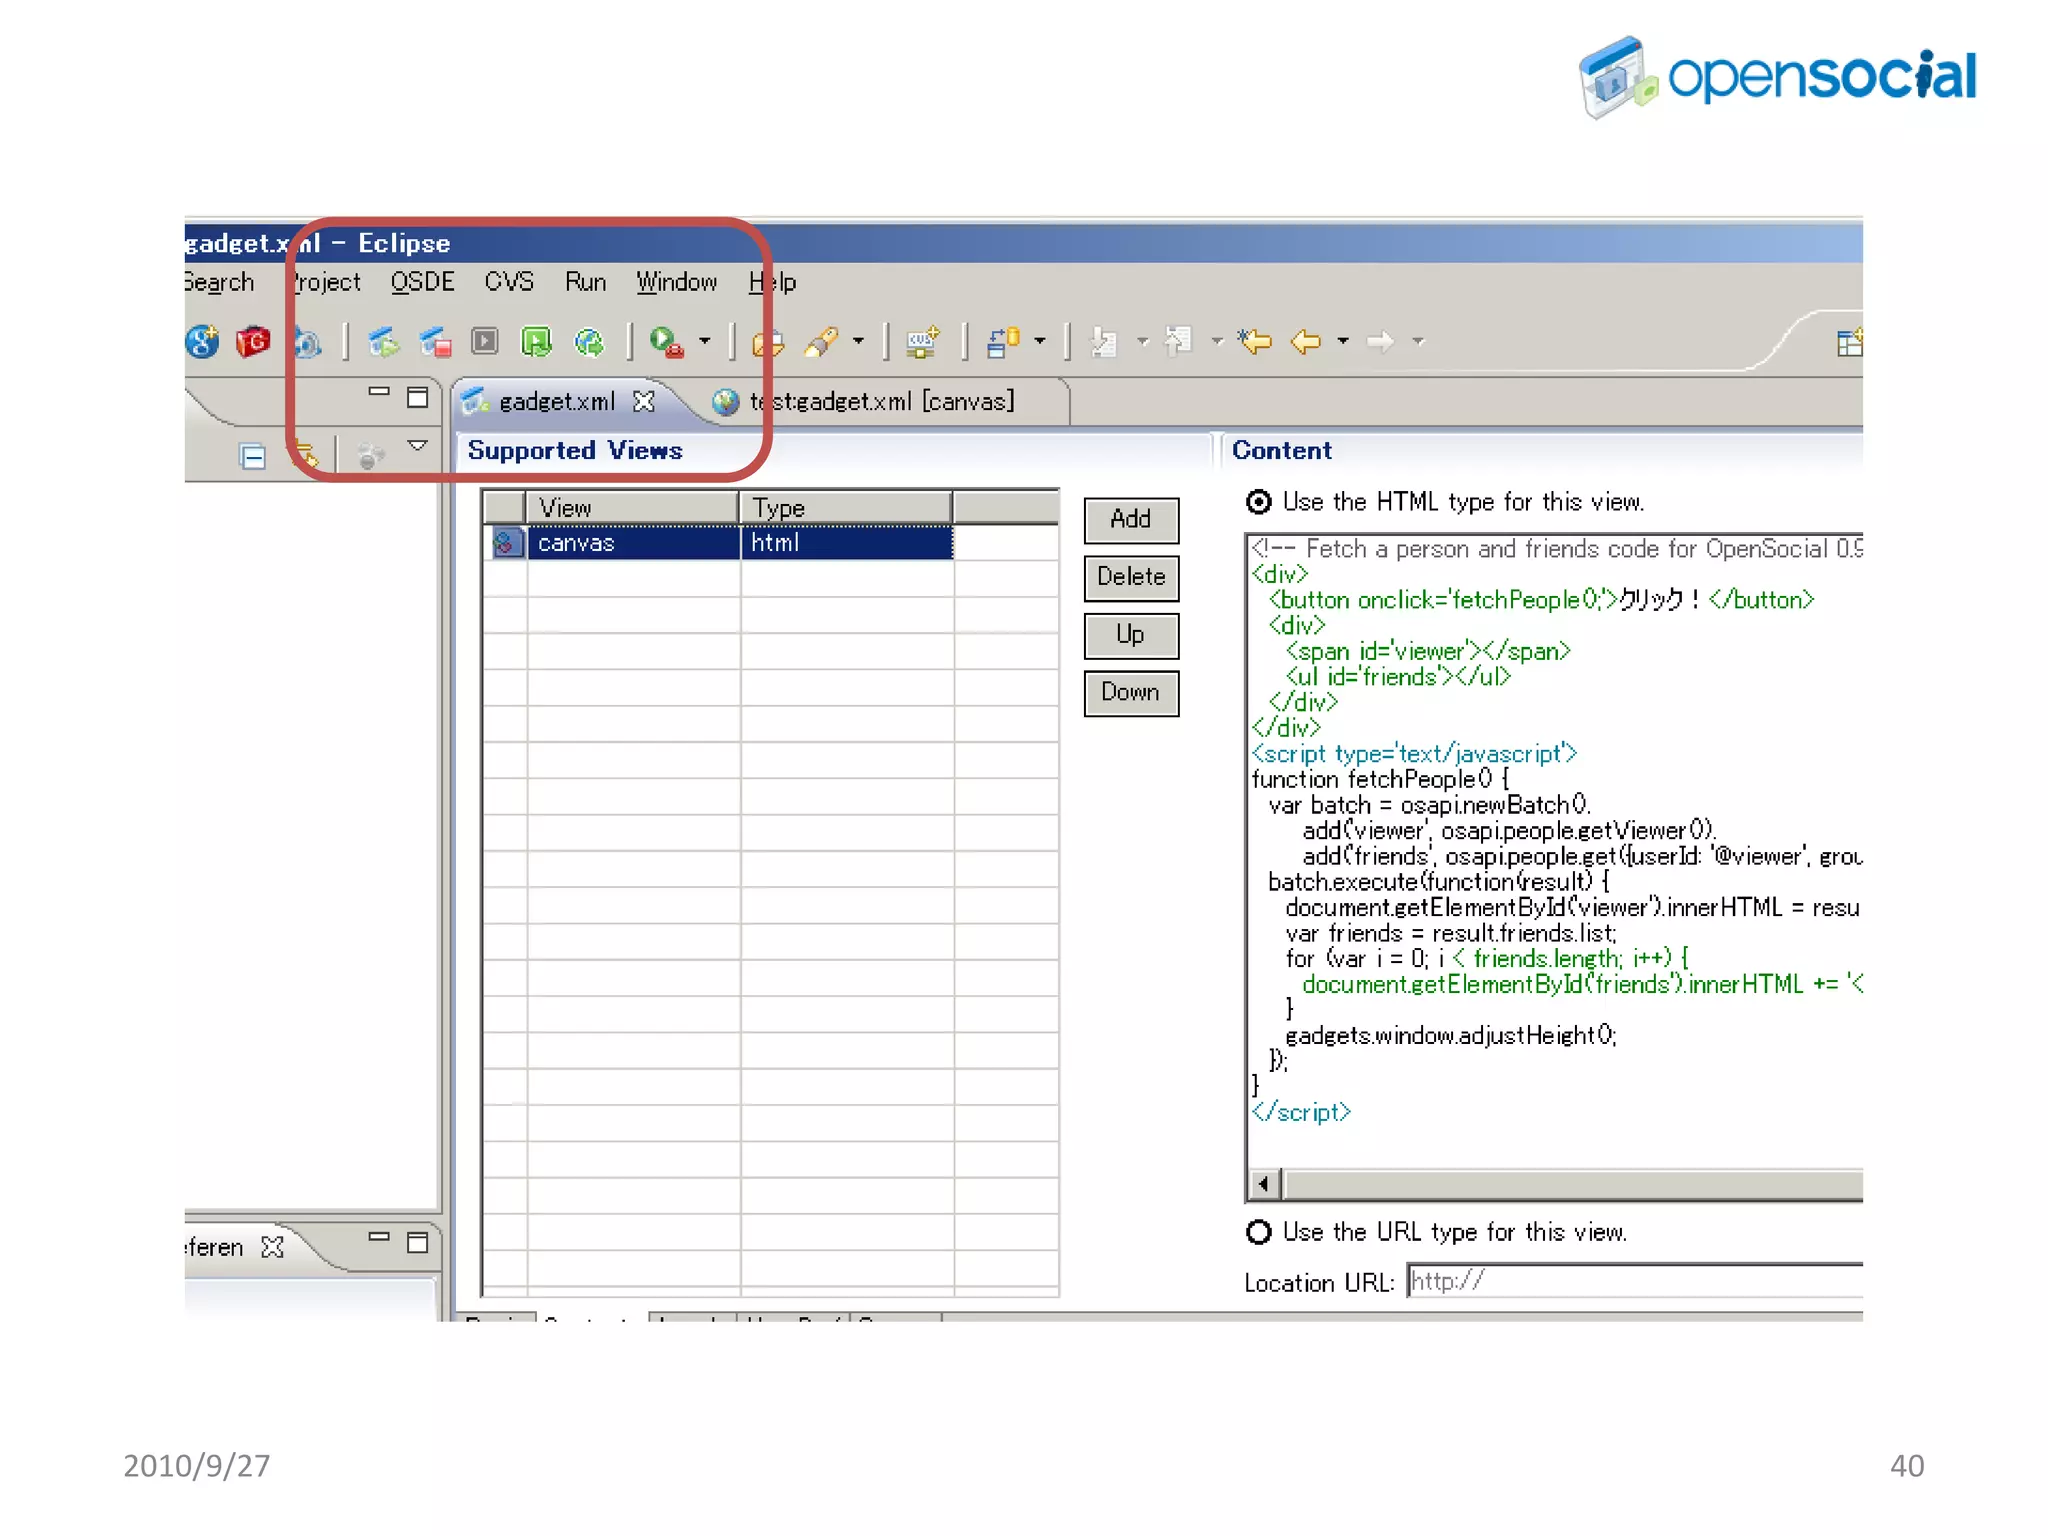Click the content horizontal scrollbar left arrow
Viewport: 2048px width, 1536px height.
pyautogui.click(x=1264, y=1185)
